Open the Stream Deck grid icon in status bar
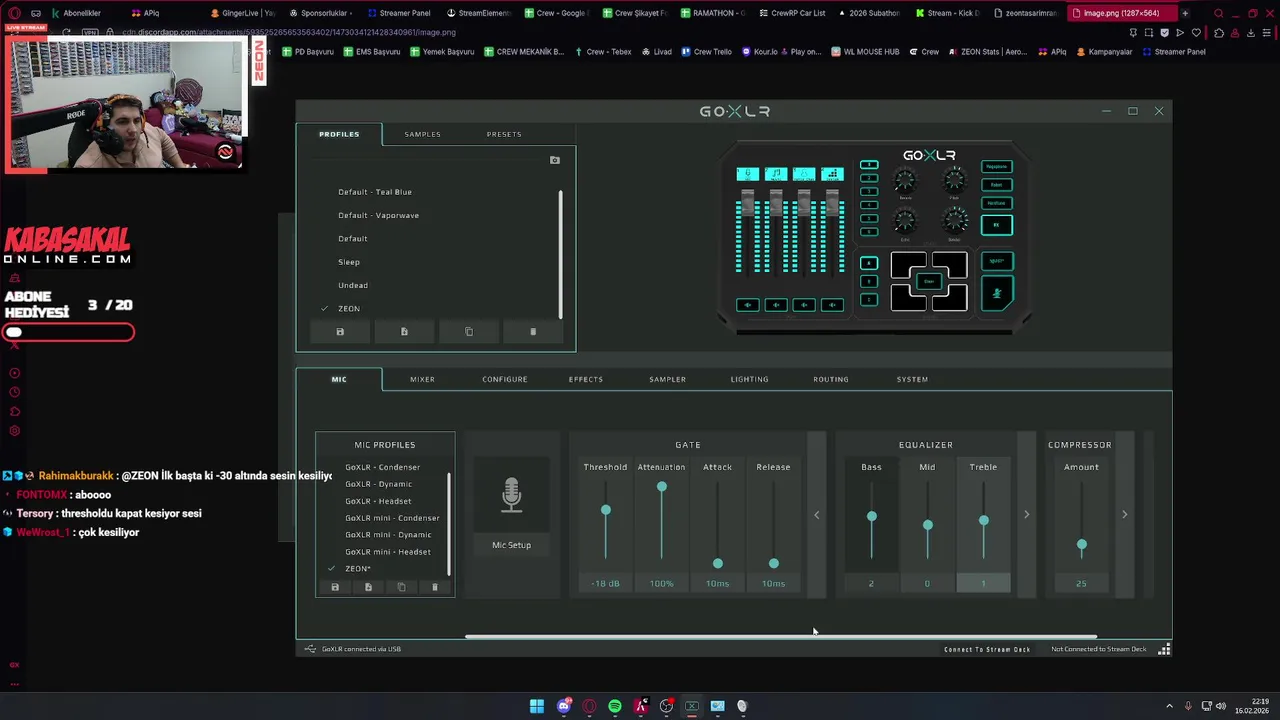 pos(1164,649)
